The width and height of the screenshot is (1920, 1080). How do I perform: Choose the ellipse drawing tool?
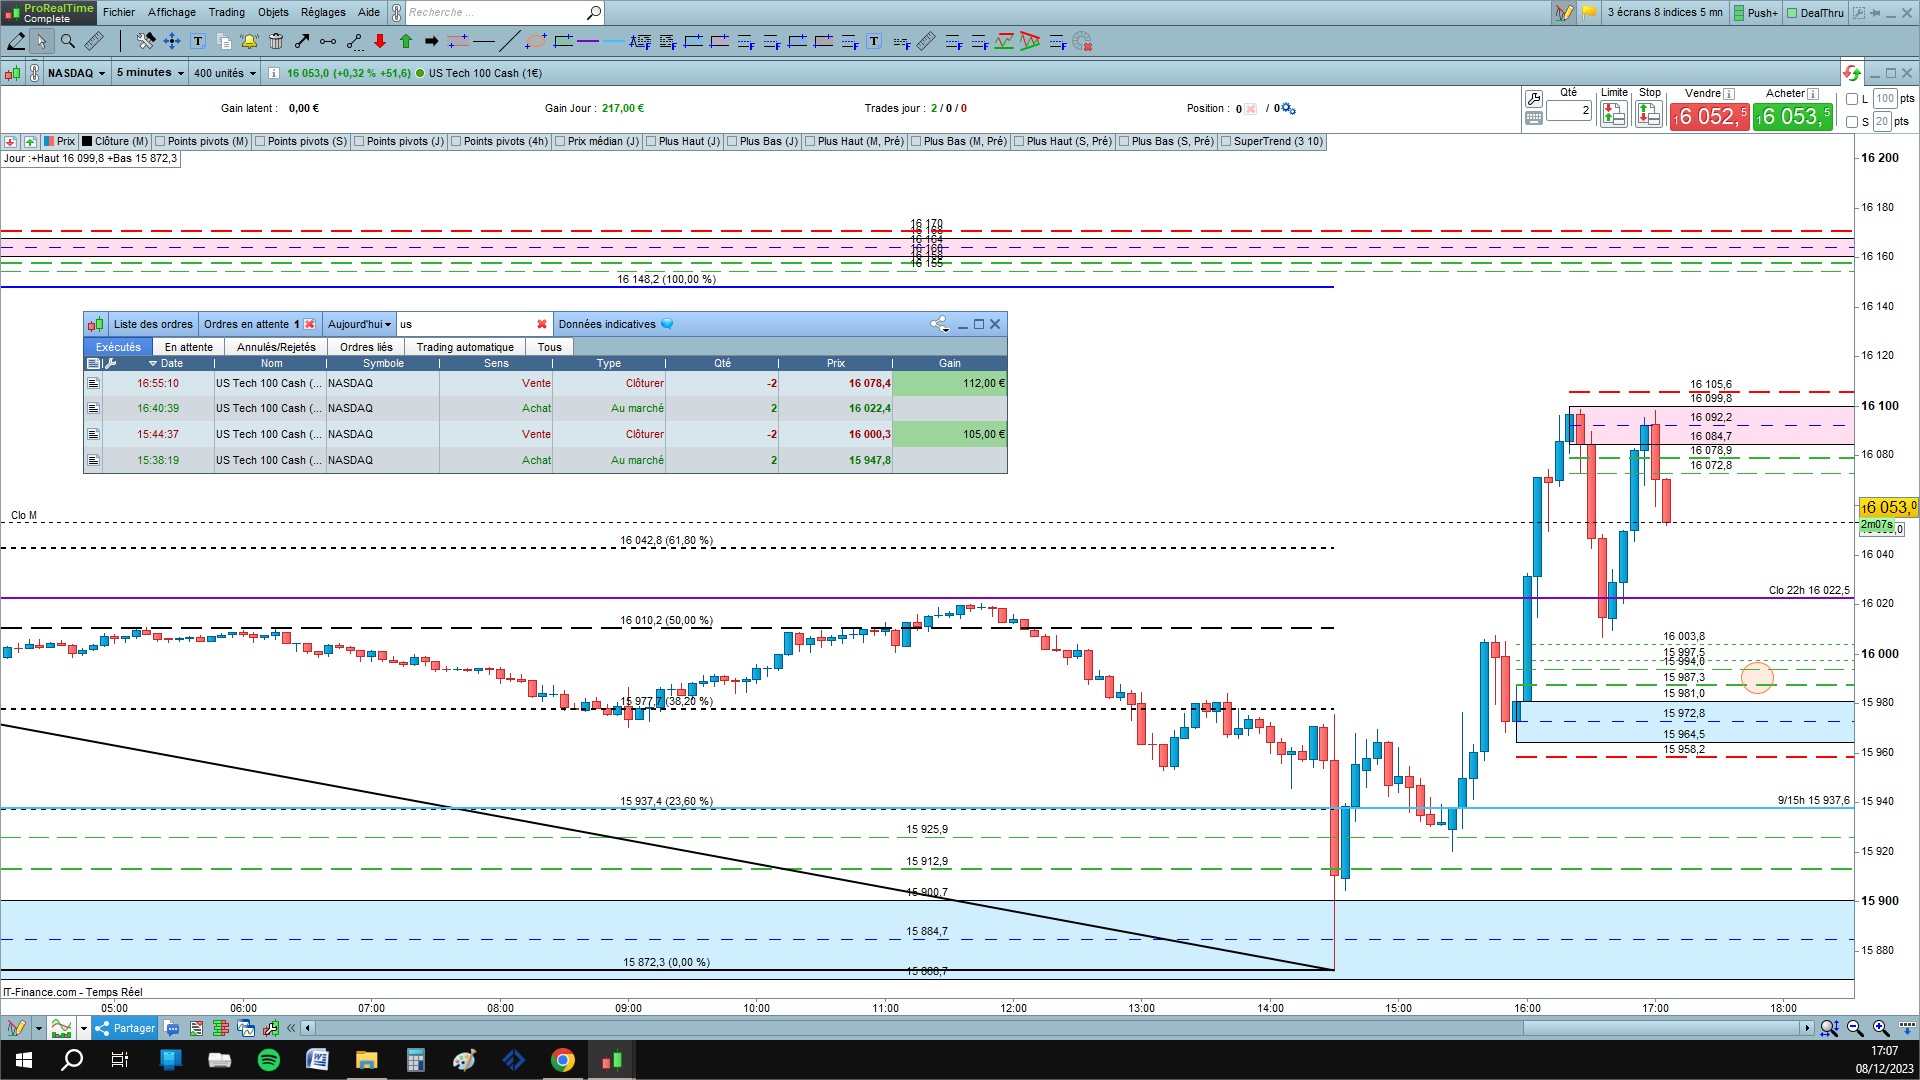click(x=536, y=41)
